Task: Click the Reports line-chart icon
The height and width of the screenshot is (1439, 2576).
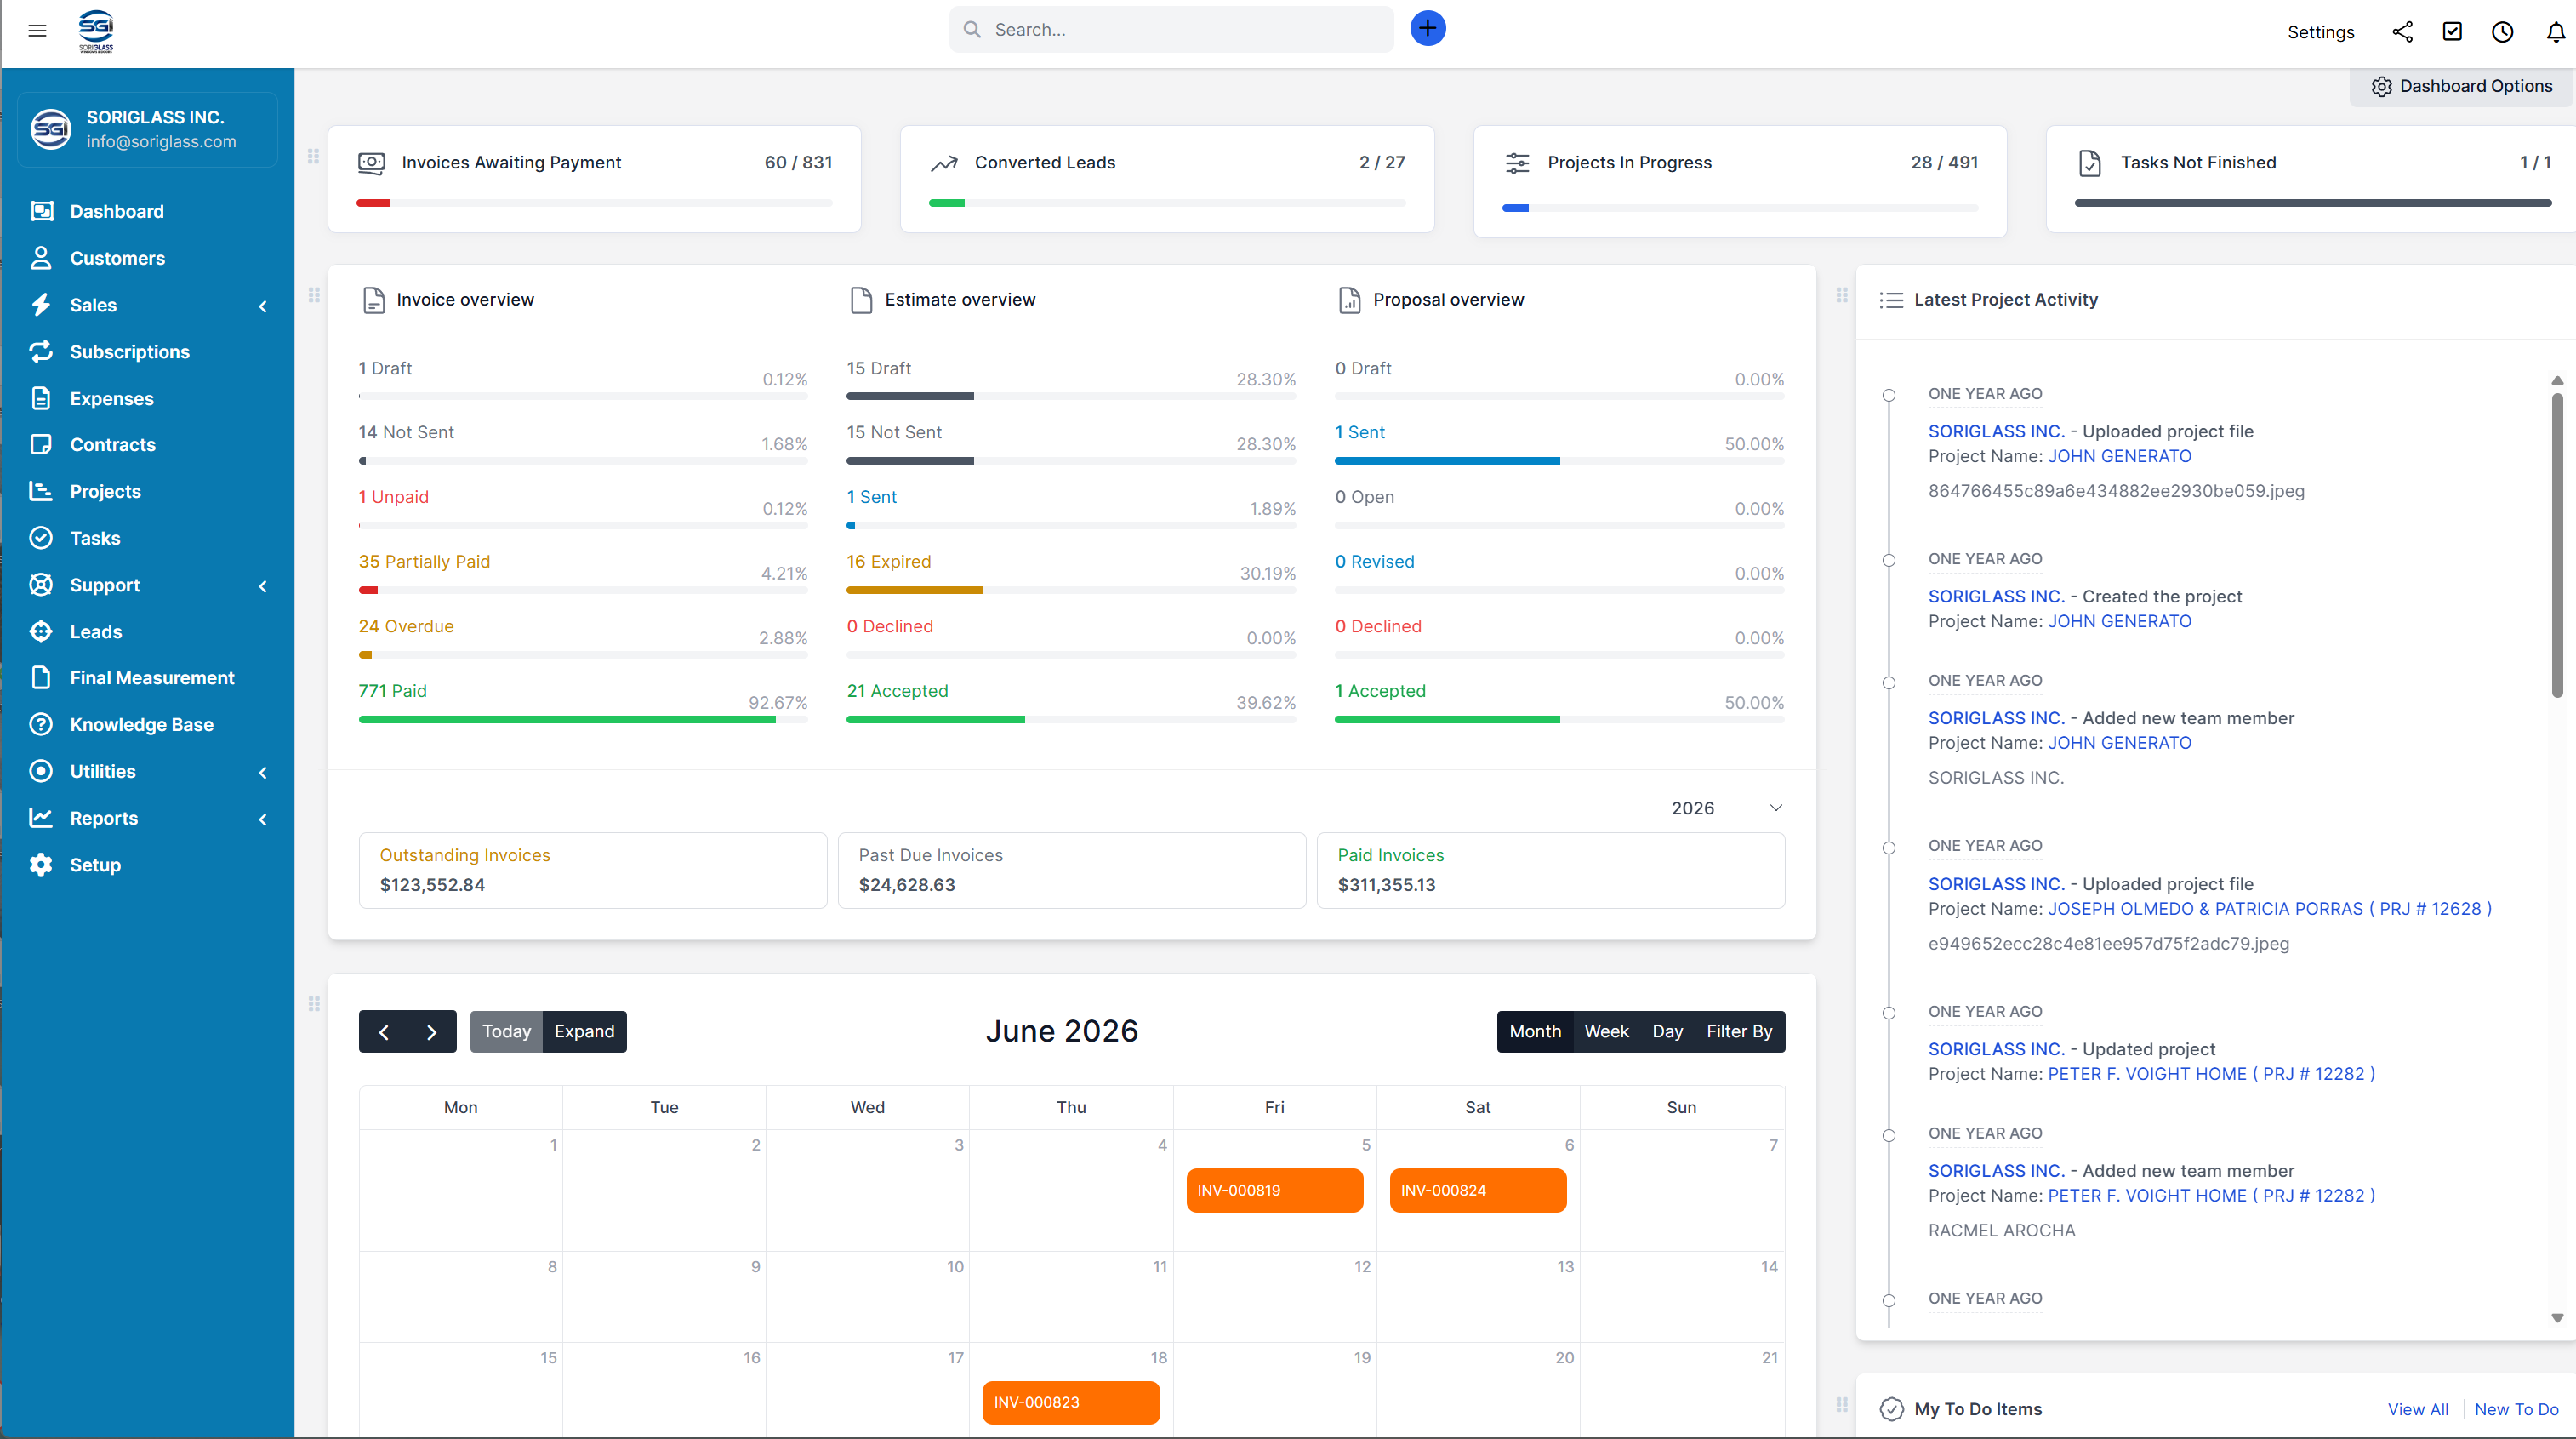Action: (x=41, y=818)
